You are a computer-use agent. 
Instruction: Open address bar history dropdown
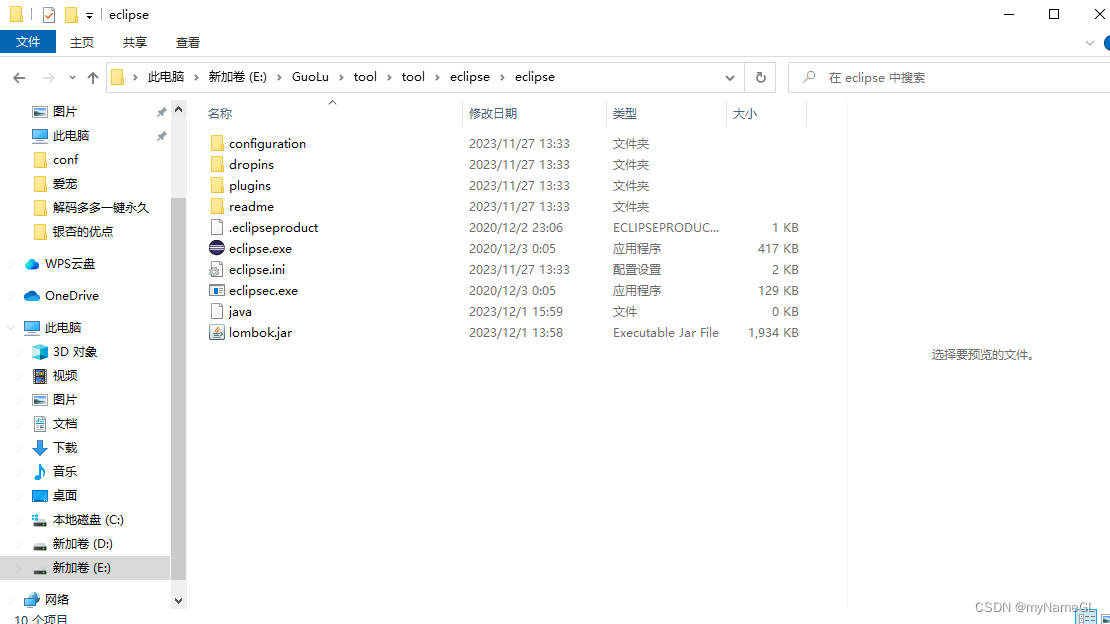[x=730, y=78]
